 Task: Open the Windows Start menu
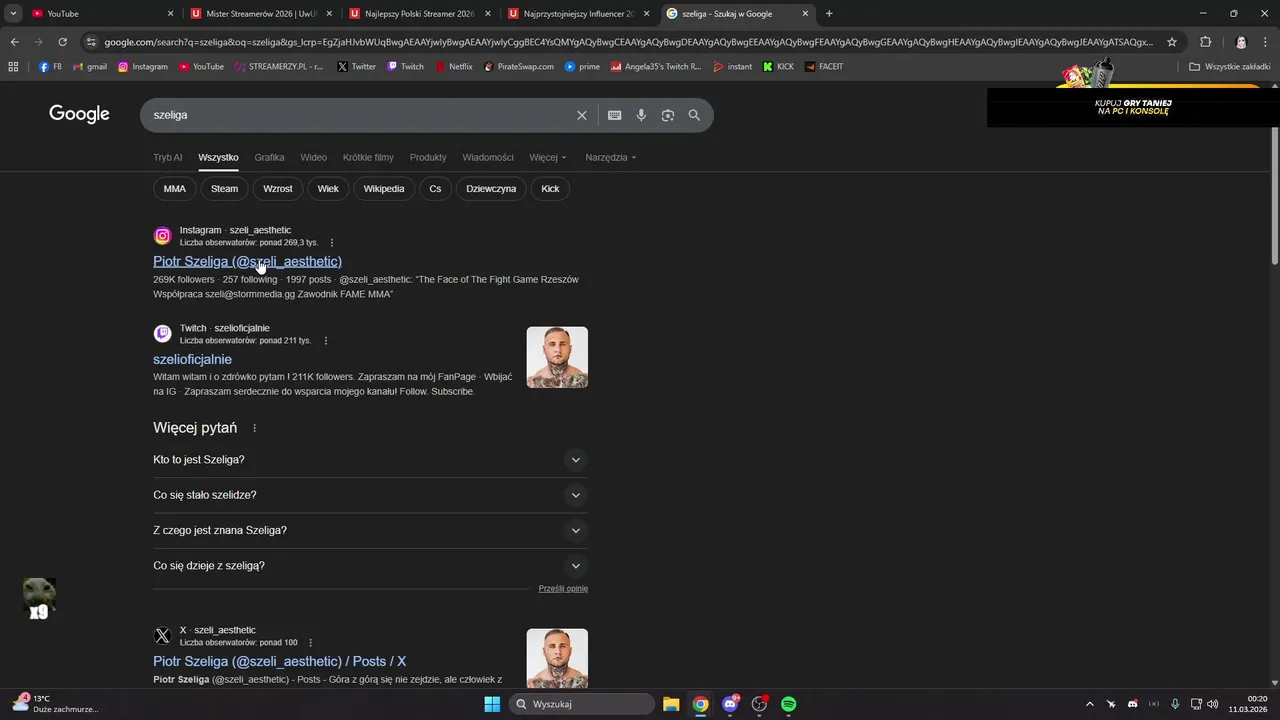tap(492, 704)
